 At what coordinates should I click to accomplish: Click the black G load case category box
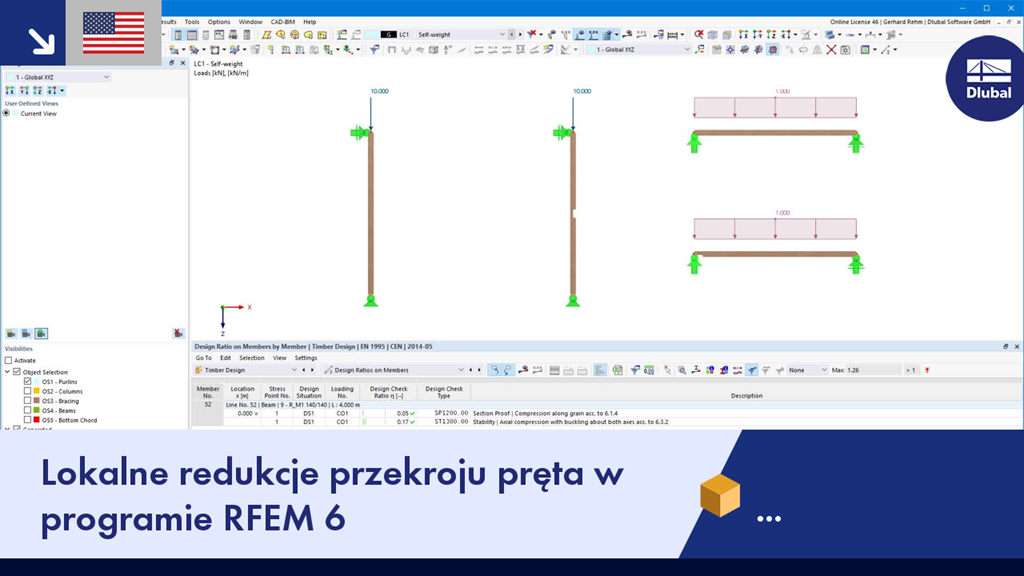(x=389, y=35)
